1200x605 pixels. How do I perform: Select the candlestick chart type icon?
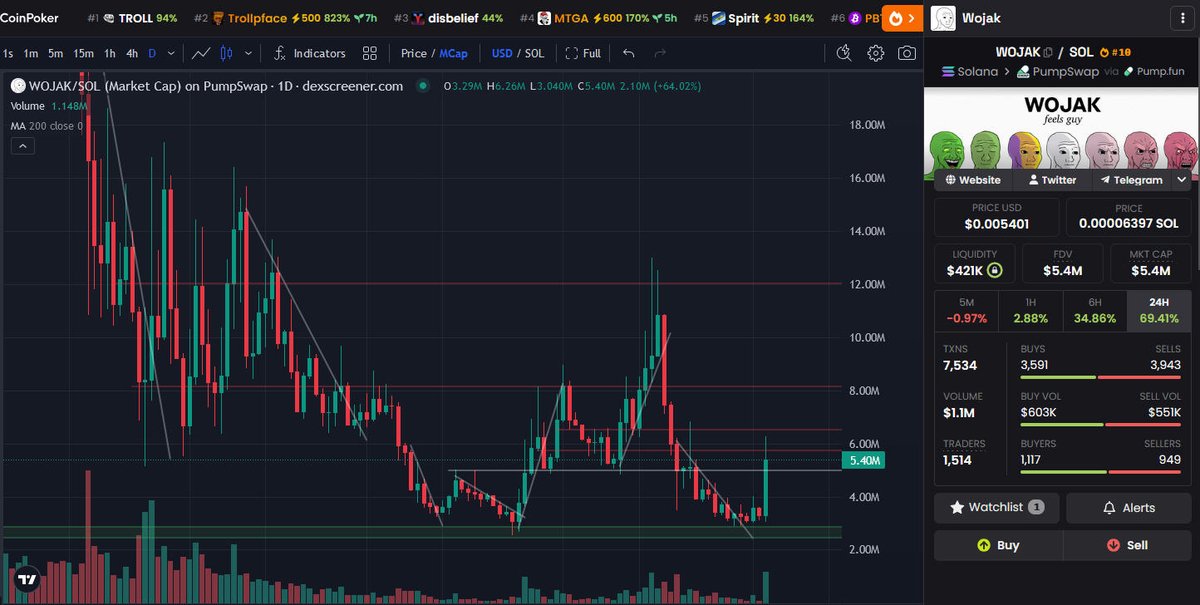pos(226,53)
